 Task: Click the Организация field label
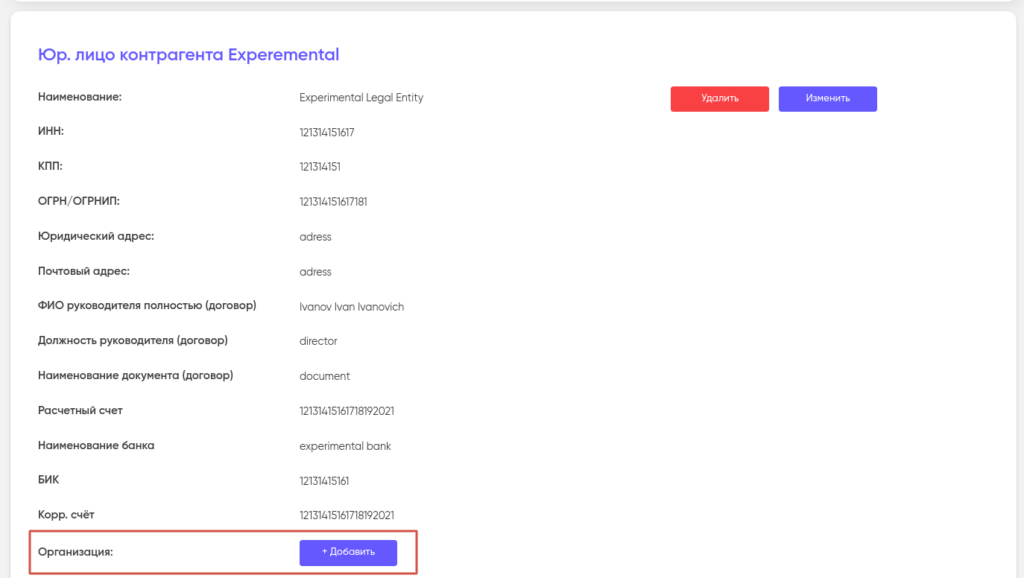point(75,551)
